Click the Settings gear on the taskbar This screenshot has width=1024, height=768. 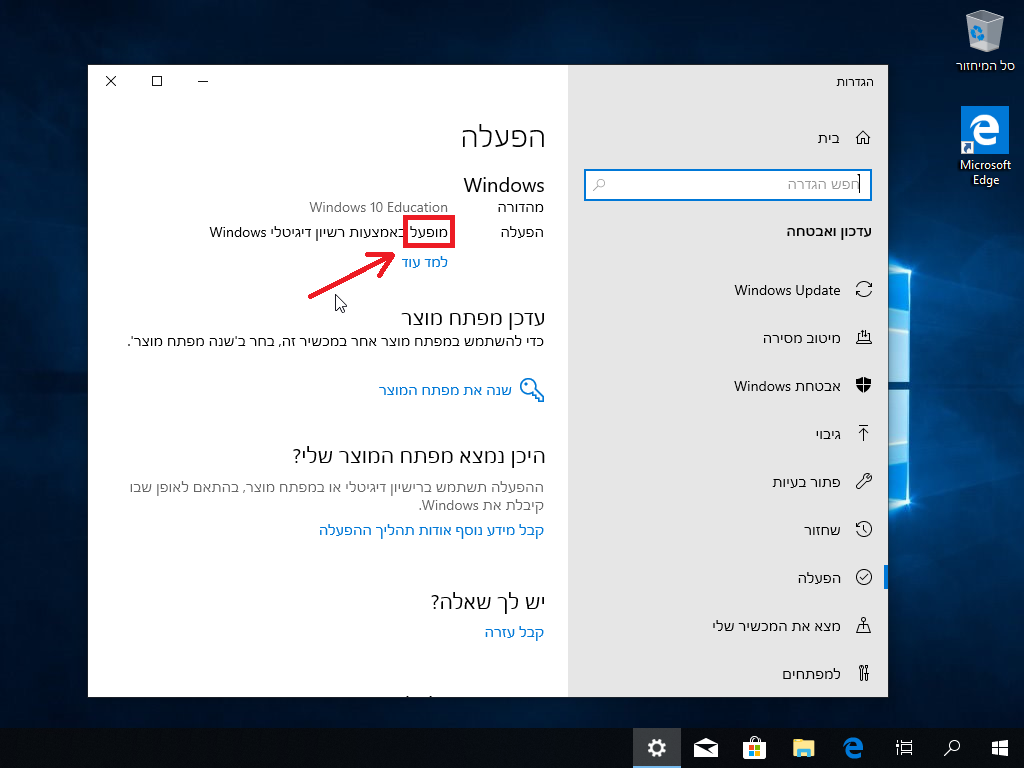tap(656, 748)
